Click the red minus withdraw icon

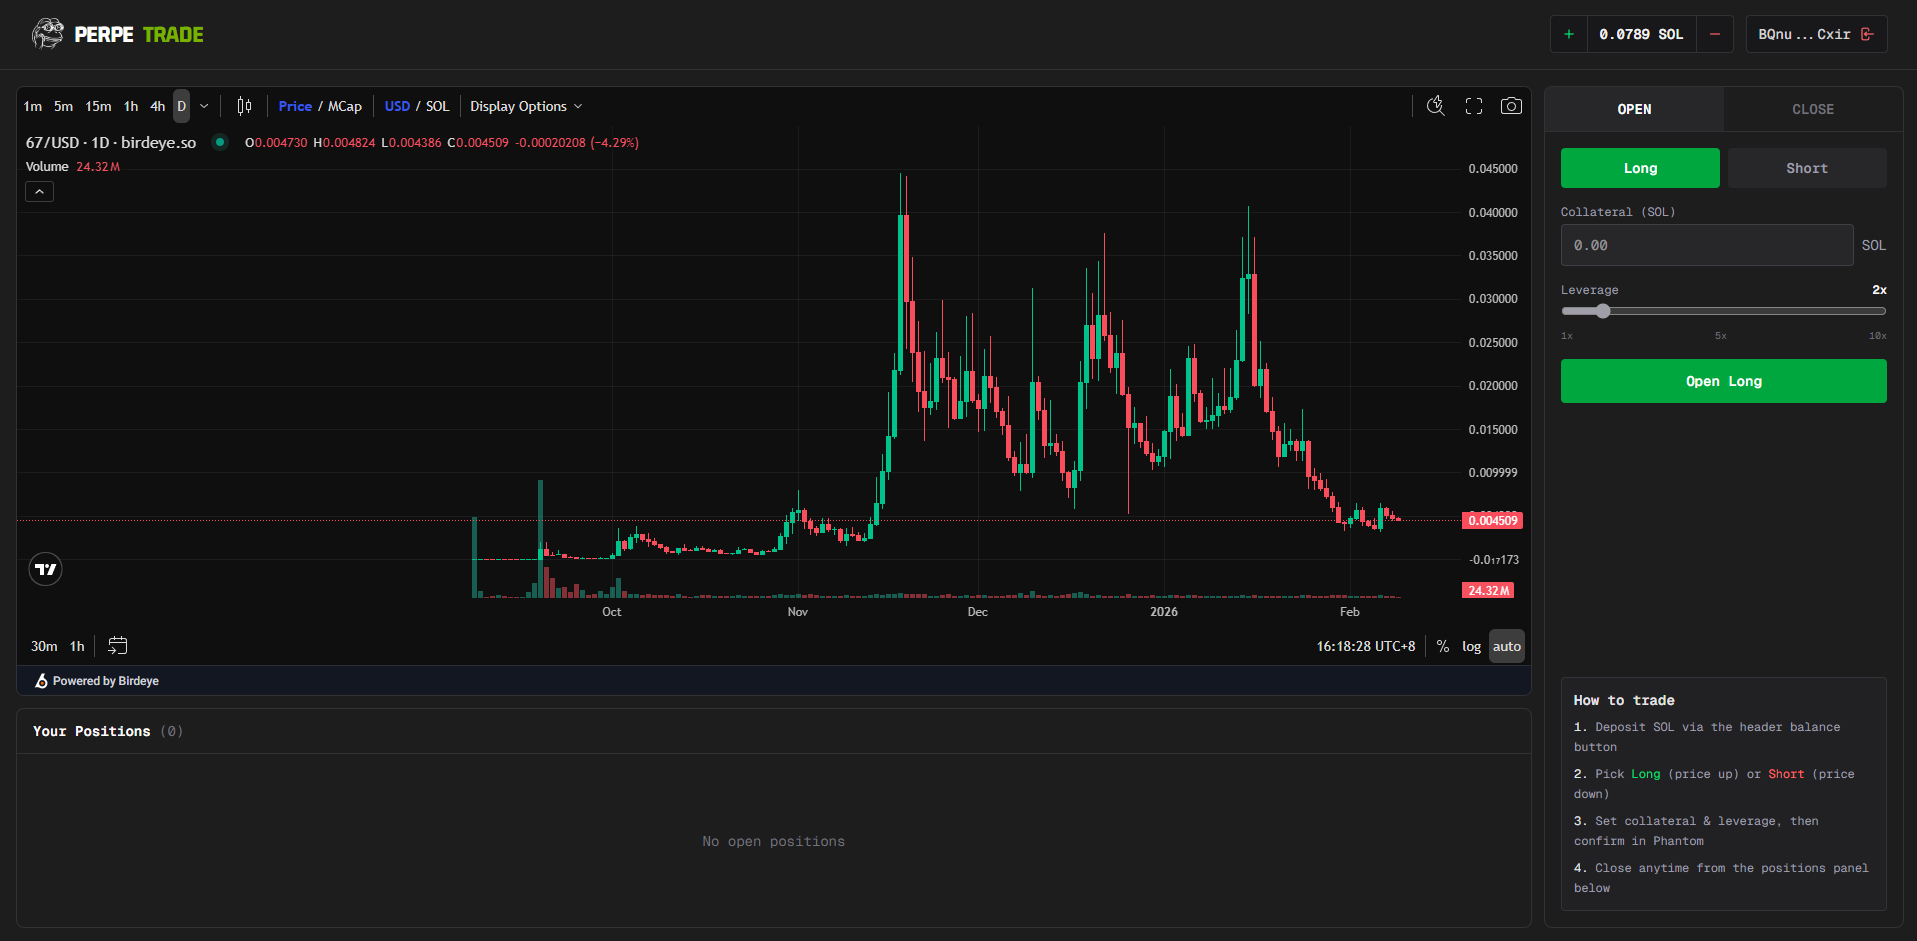pos(1715,34)
